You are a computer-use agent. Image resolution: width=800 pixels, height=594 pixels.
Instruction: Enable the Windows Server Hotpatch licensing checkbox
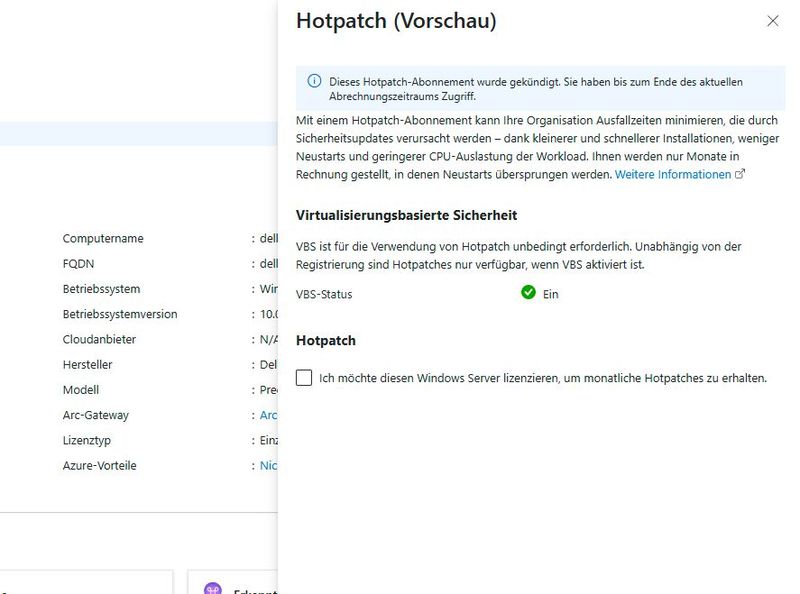(x=302, y=379)
